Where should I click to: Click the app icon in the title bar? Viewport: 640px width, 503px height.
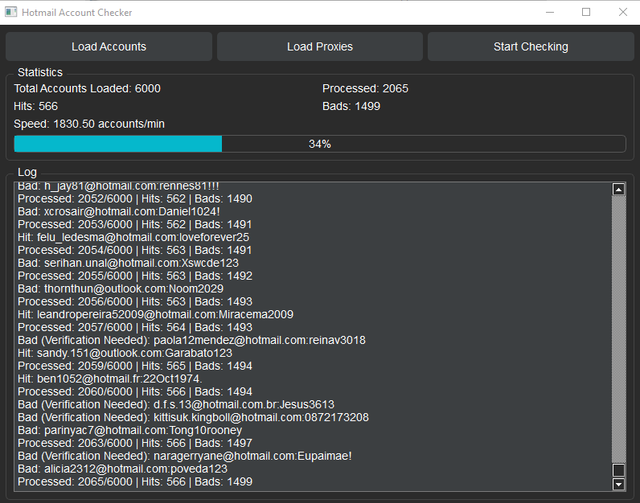coord(11,12)
